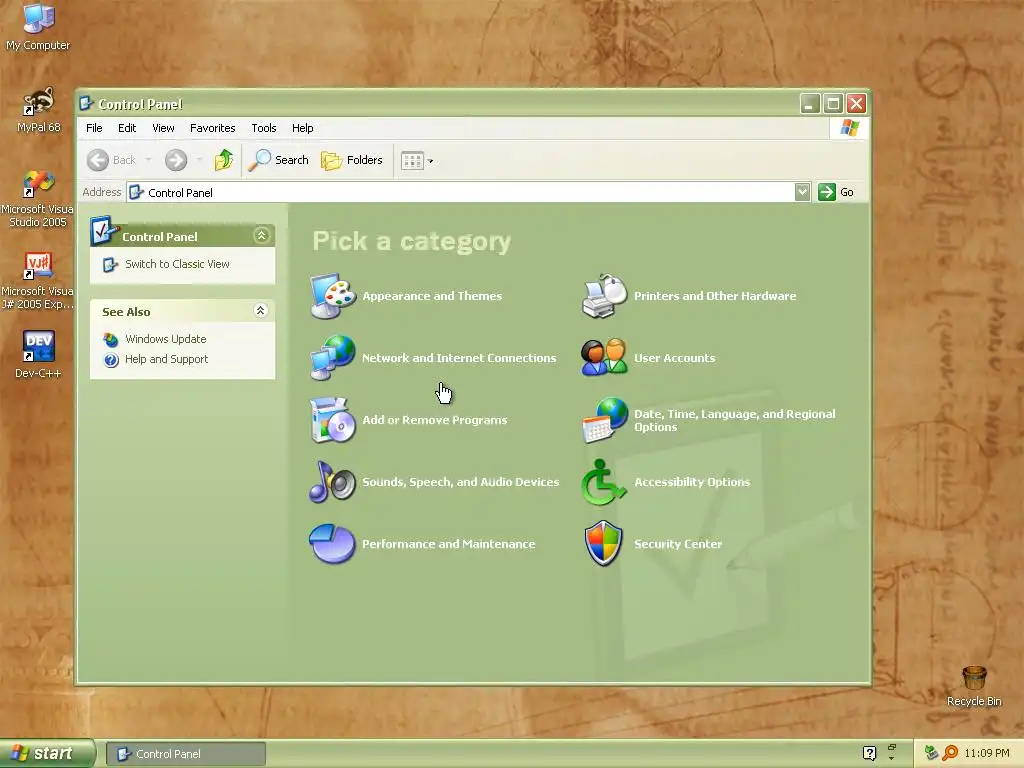Viewport: 1024px width, 768px height.
Task: Open Performance and Maintenance pie chart icon
Action: click(332, 543)
